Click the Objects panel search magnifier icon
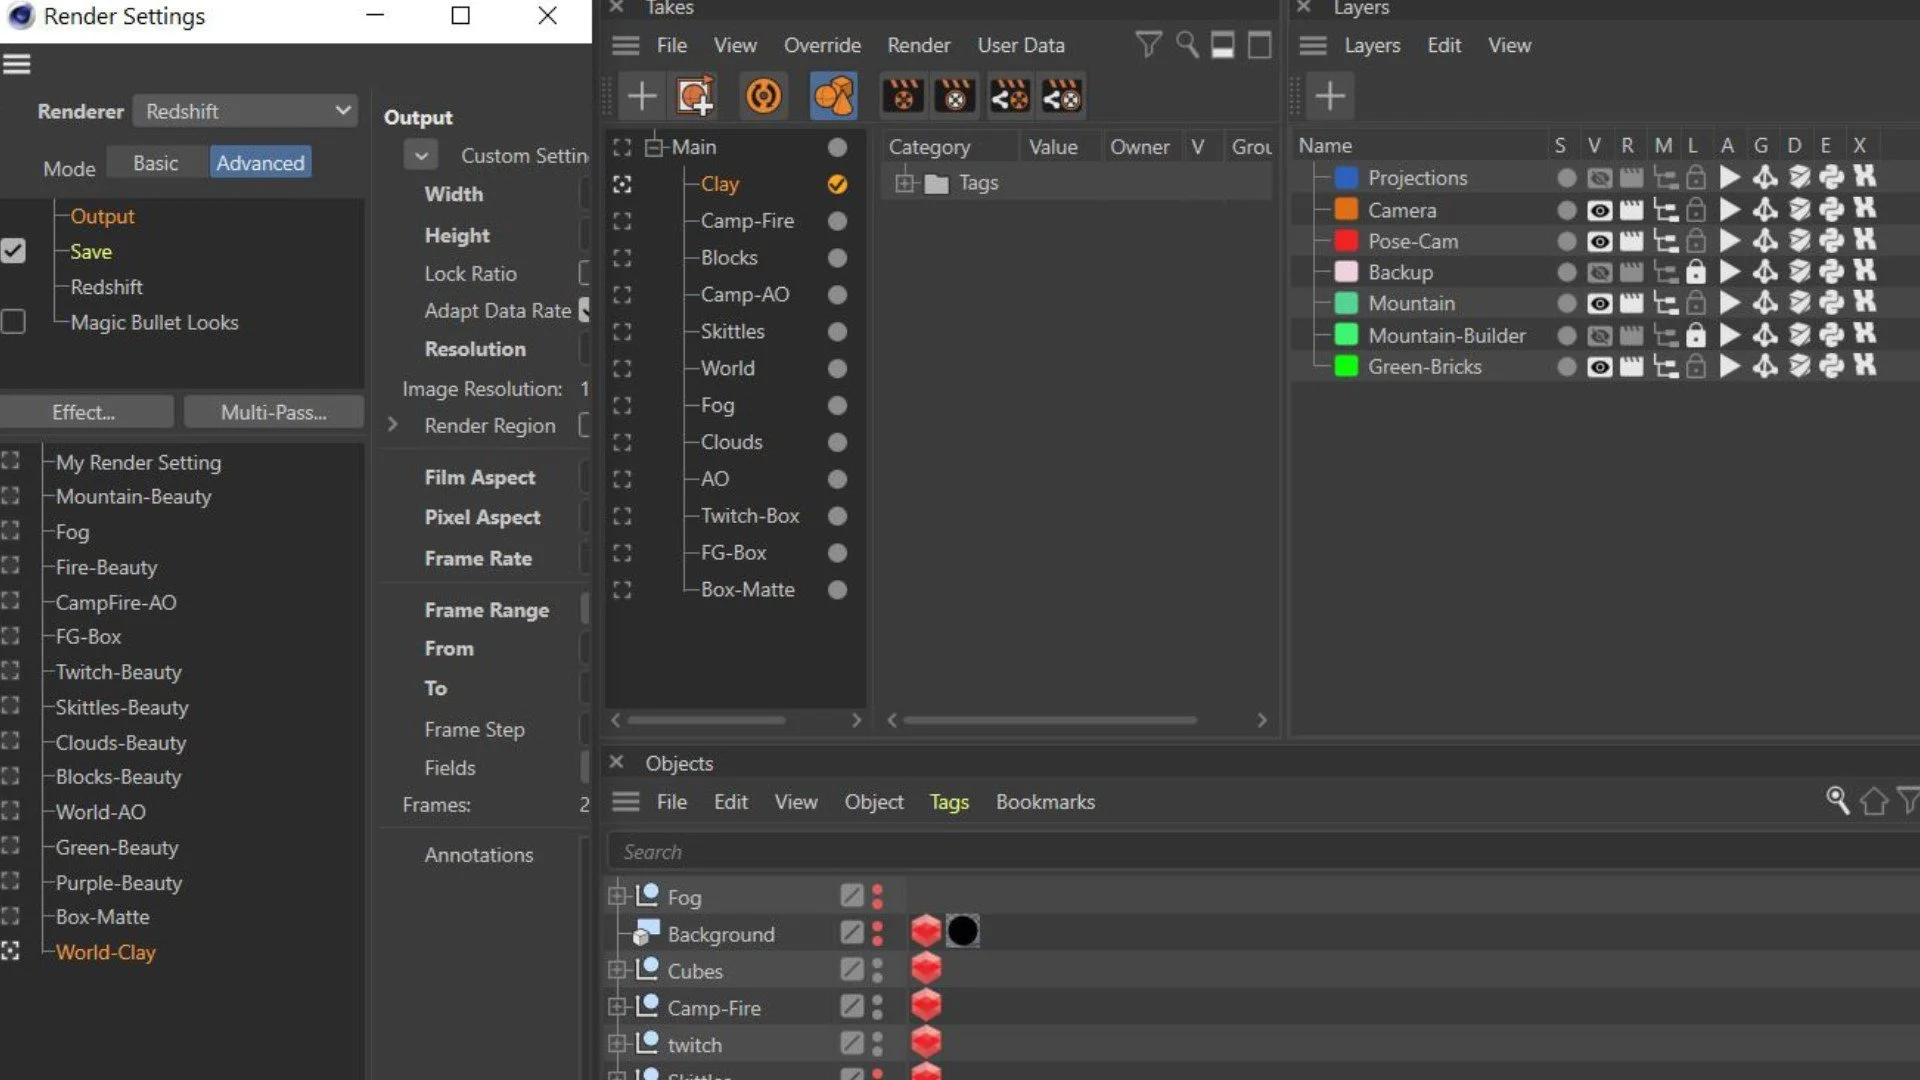Viewport: 1920px width, 1080px height. (1837, 800)
